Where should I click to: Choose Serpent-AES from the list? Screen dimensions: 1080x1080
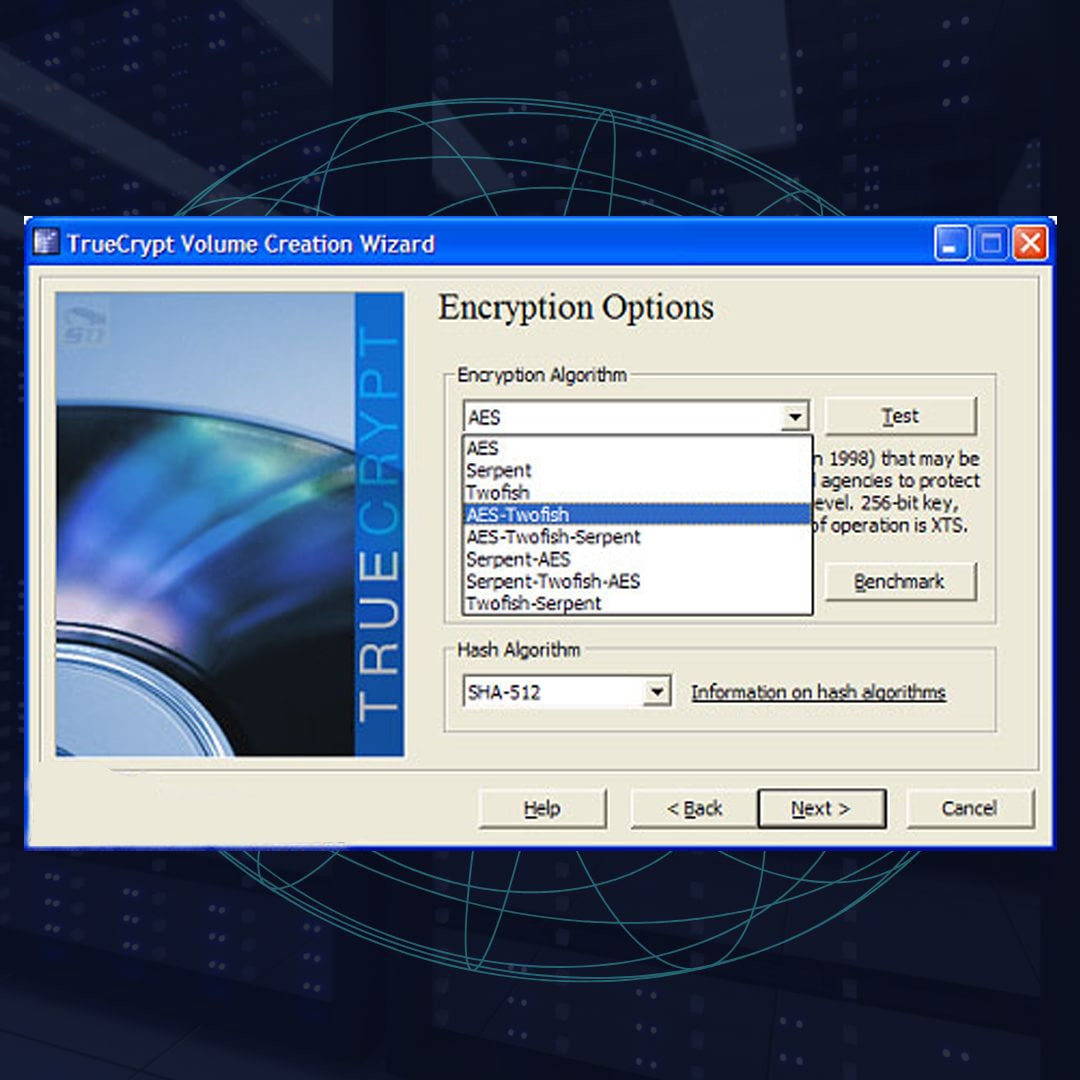pyautogui.click(x=518, y=559)
